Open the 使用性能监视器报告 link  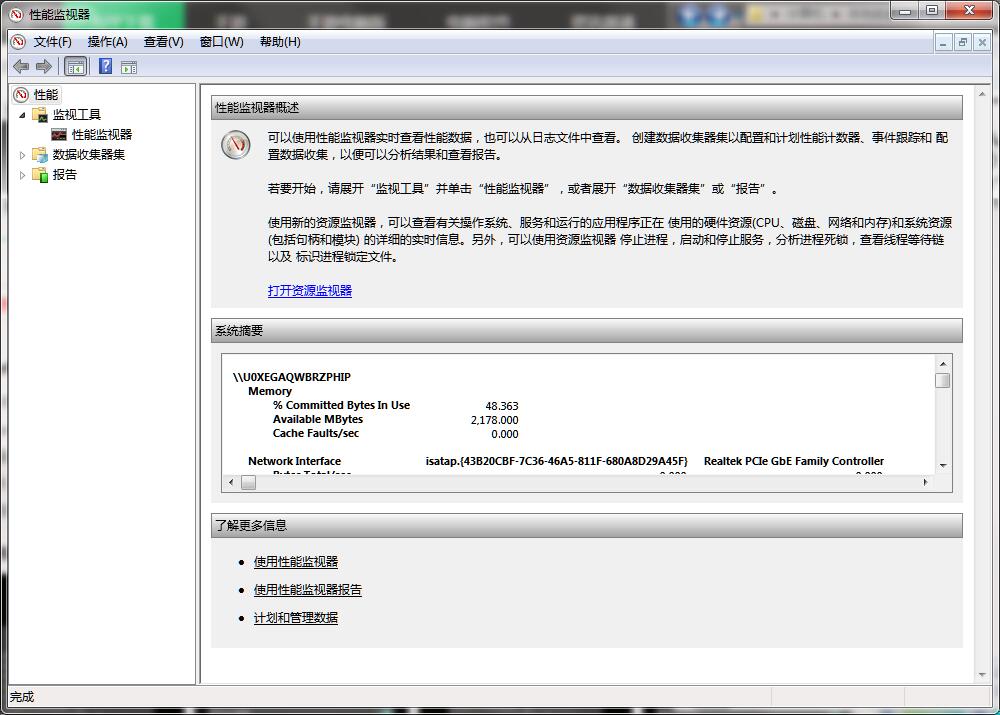307,590
